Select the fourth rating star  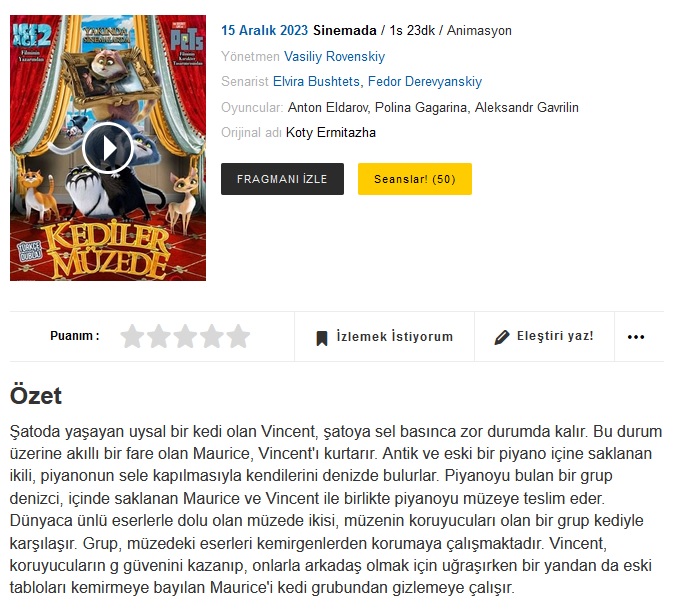(x=212, y=336)
